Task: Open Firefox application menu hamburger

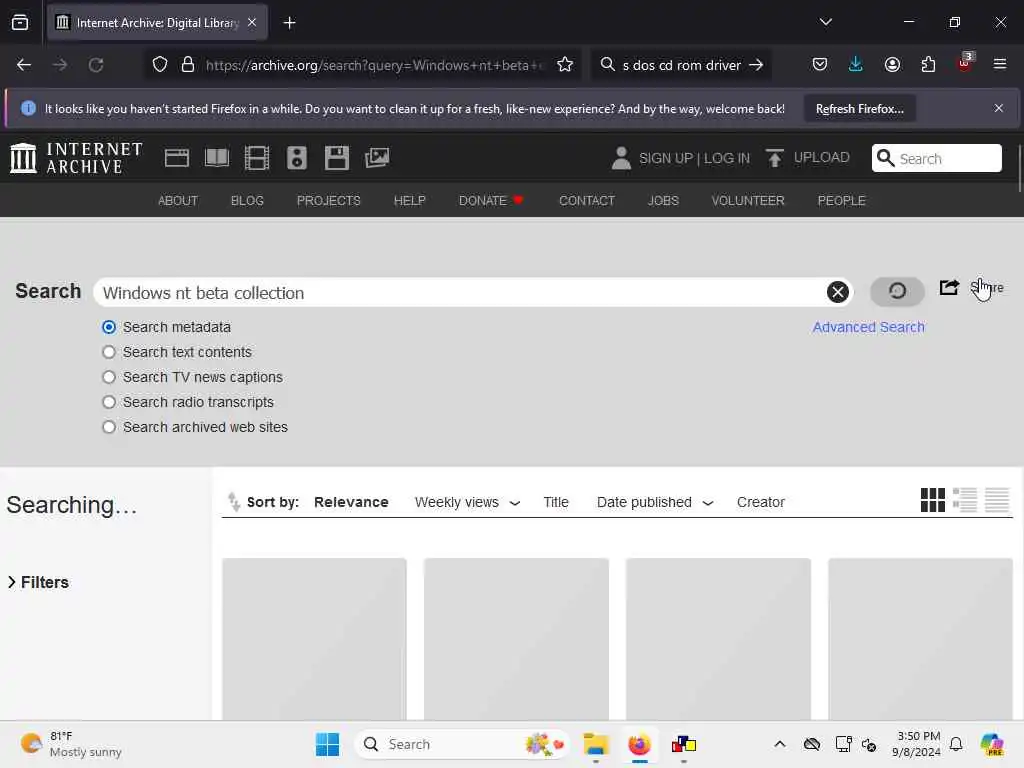Action: click(999, 64)
